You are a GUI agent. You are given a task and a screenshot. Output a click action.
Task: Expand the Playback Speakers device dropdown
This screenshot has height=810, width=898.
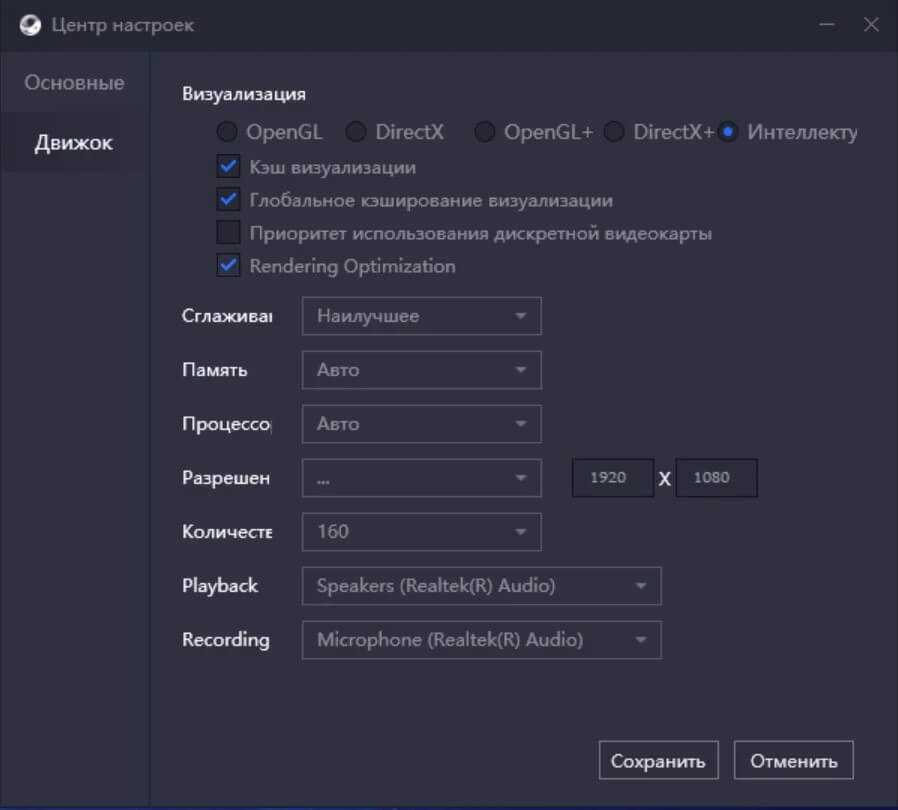(x=481, y=586)
